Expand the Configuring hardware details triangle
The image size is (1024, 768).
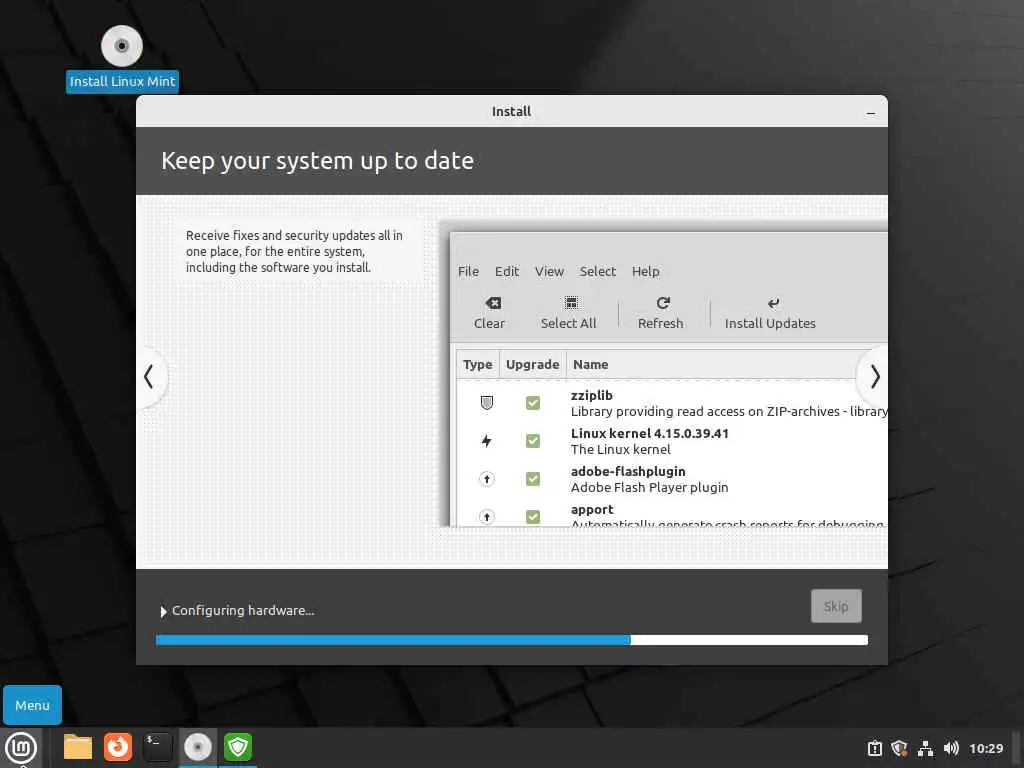163,611
